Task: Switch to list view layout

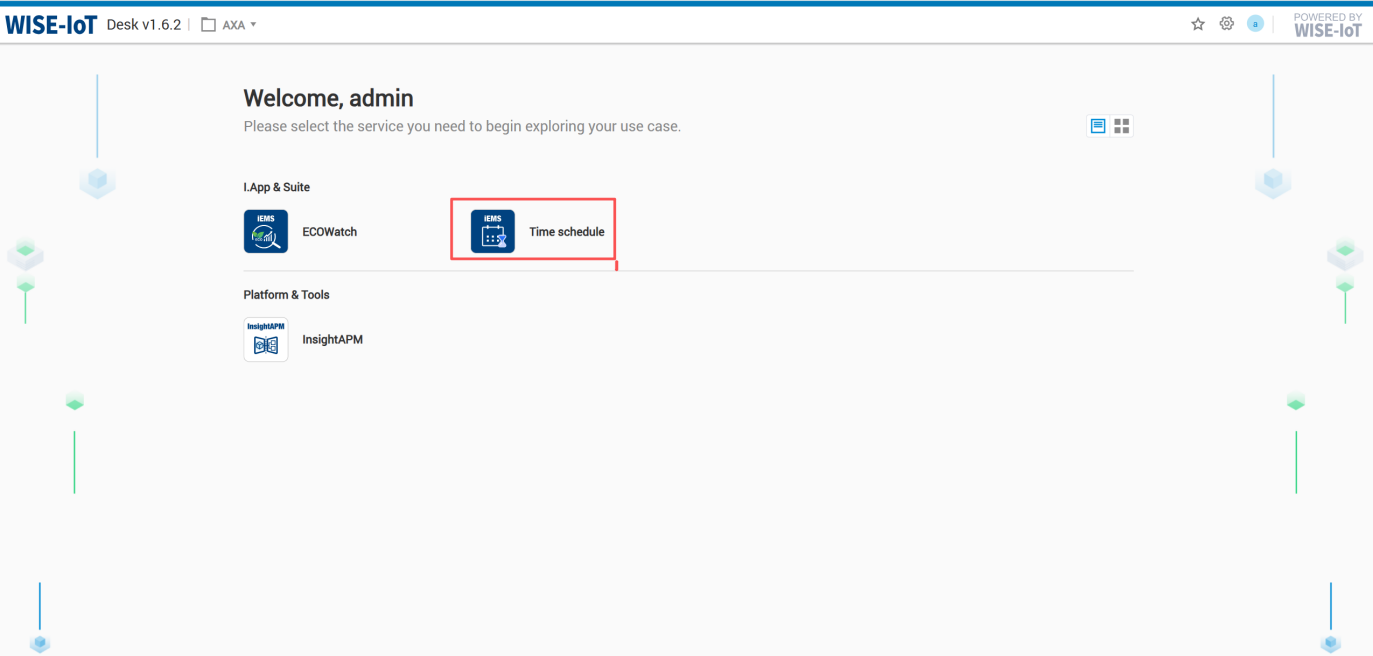Action: point(1097,126)
